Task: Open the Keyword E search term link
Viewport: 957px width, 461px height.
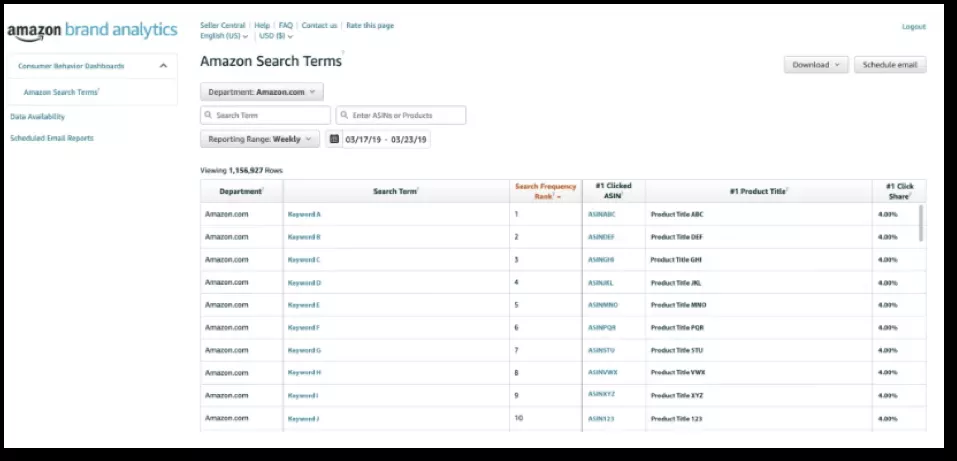Action: coord(303,305)
